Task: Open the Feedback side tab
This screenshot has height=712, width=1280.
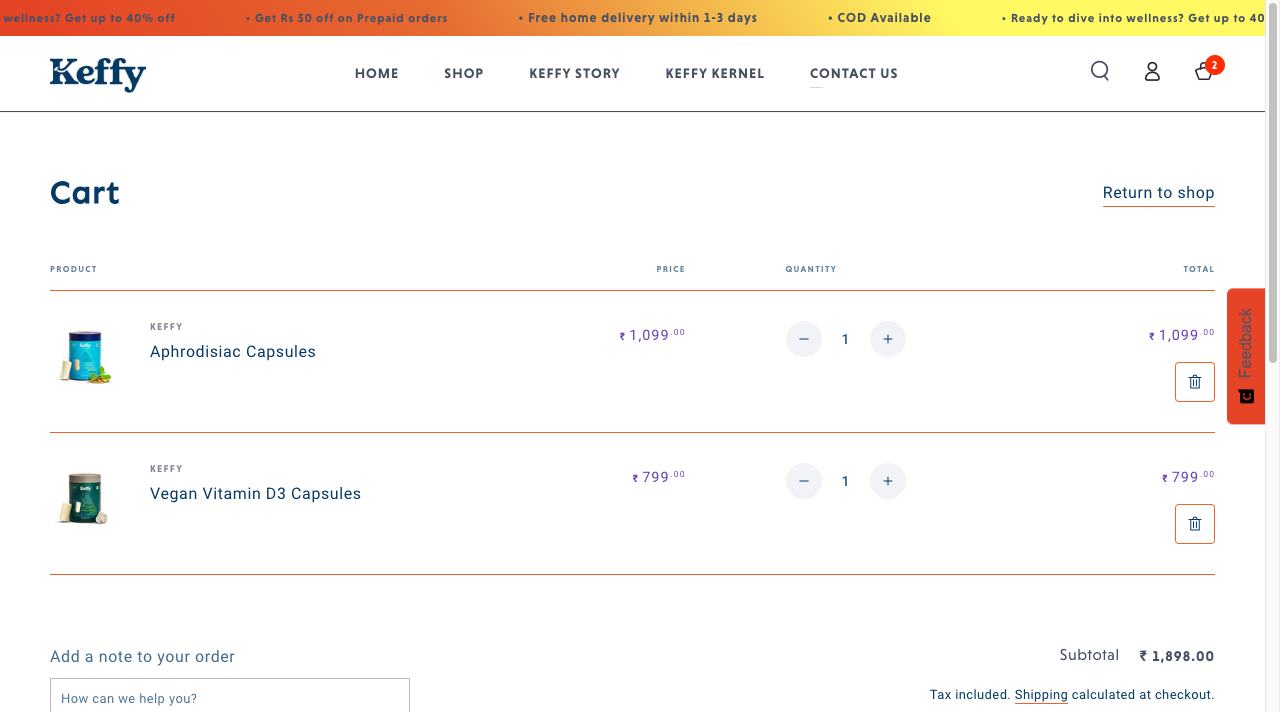Action: point(1246,356)
